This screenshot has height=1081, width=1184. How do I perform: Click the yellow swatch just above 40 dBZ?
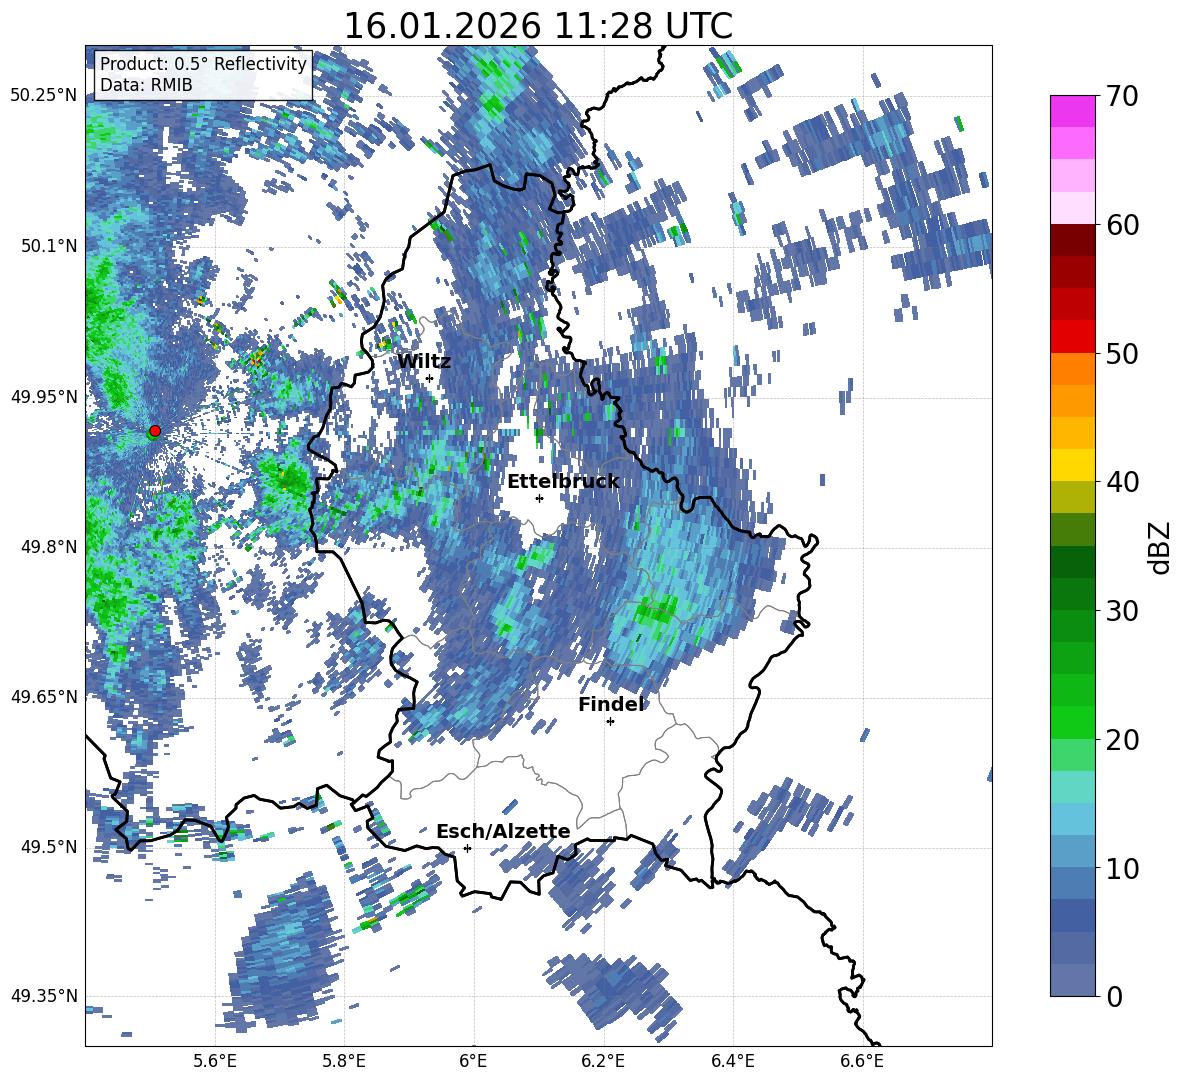1072,465
